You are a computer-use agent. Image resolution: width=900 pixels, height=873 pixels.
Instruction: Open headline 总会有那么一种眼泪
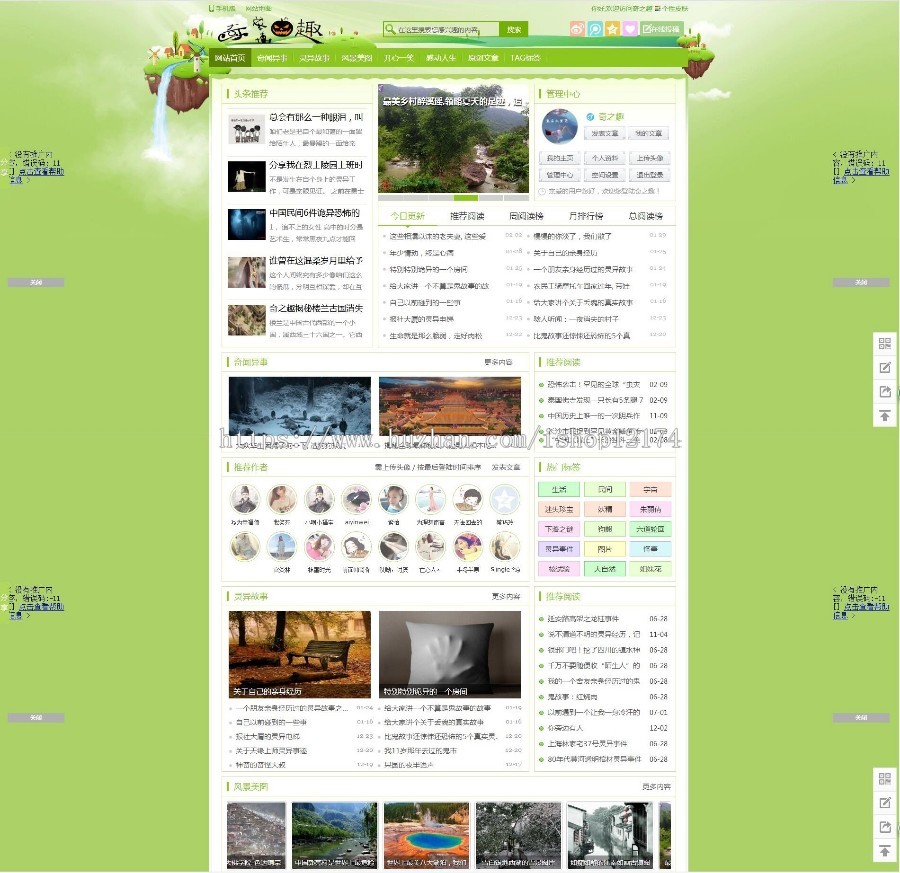(x=316, y=117)
